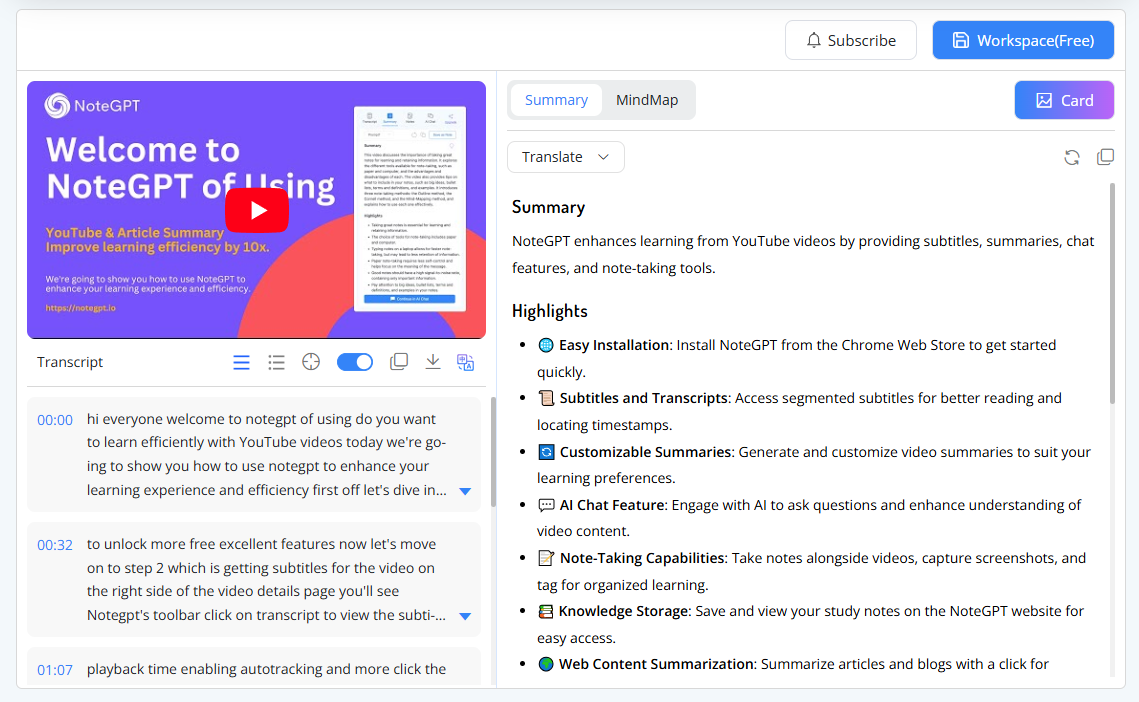The width and height of the screenshot is (1139, 702).
Task: Click the summary preview image in video
Action: click(x=410, y=209)
